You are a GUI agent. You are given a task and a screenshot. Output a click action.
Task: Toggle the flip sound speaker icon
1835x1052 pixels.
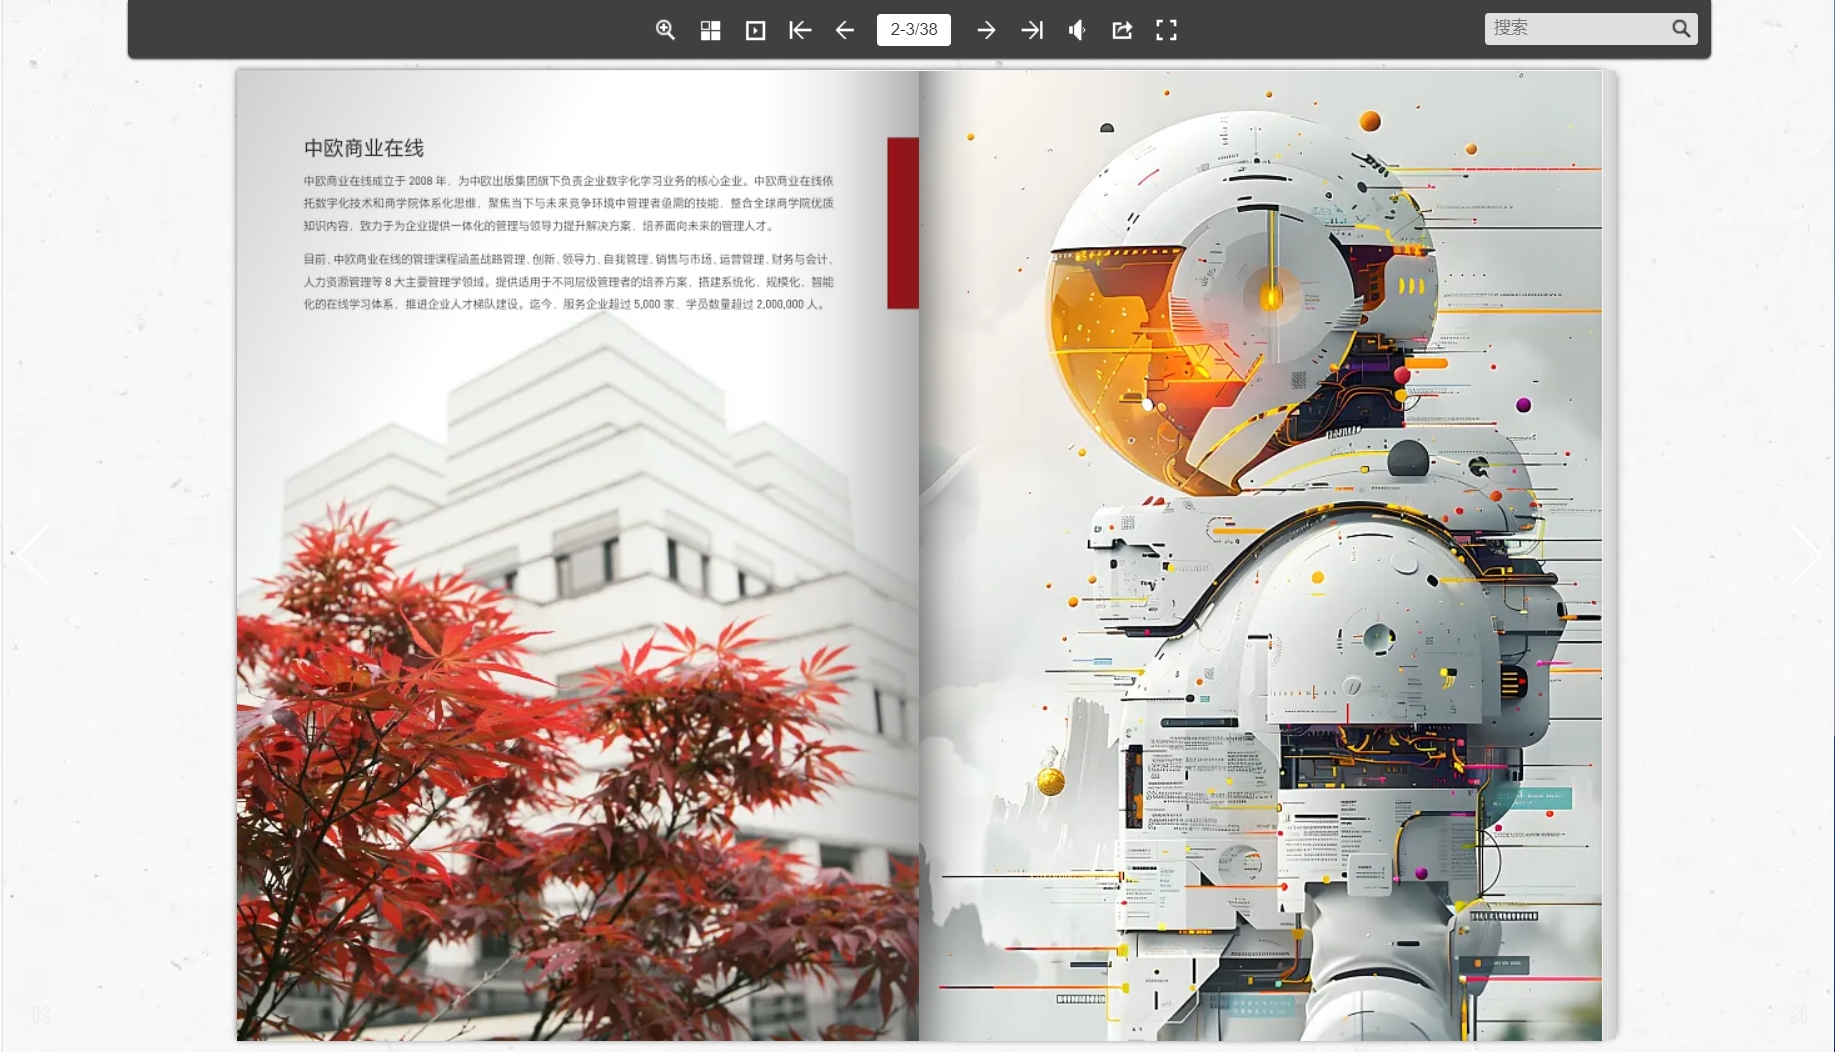coord(1077,30)
